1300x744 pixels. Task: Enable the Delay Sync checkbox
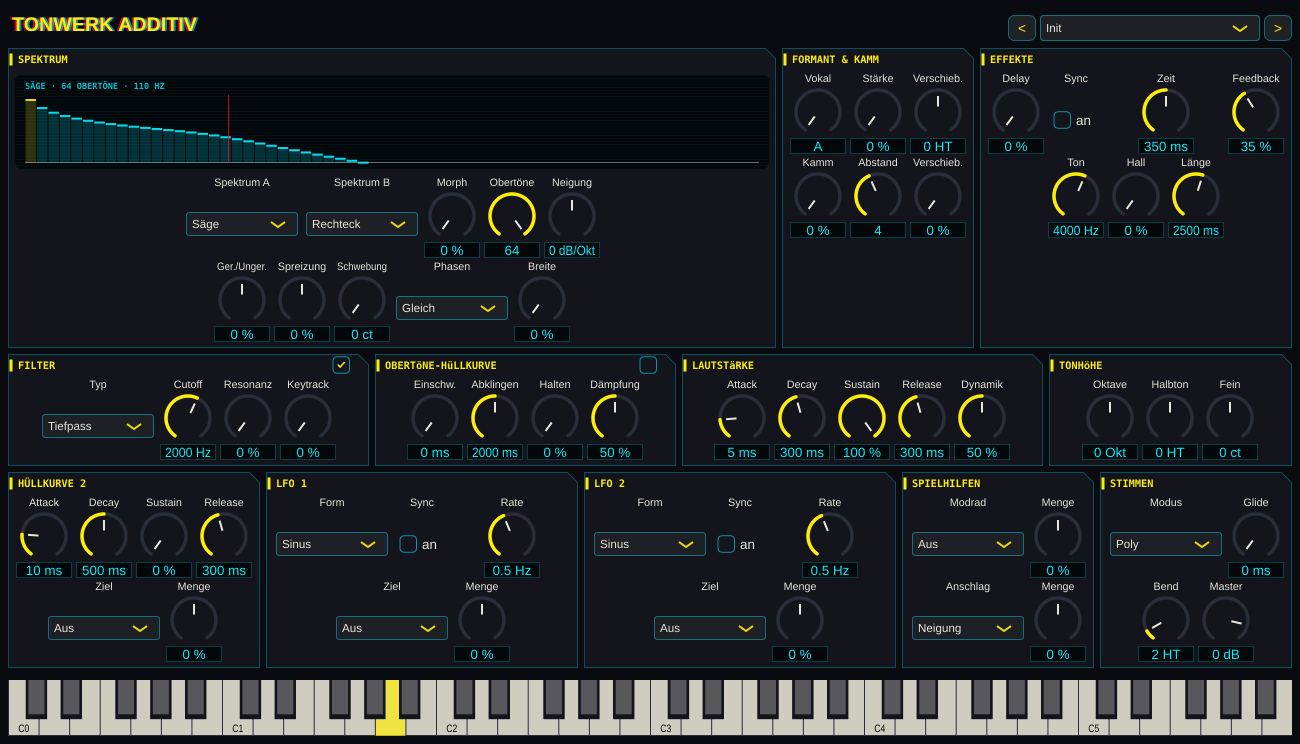tap(1062, 120)
